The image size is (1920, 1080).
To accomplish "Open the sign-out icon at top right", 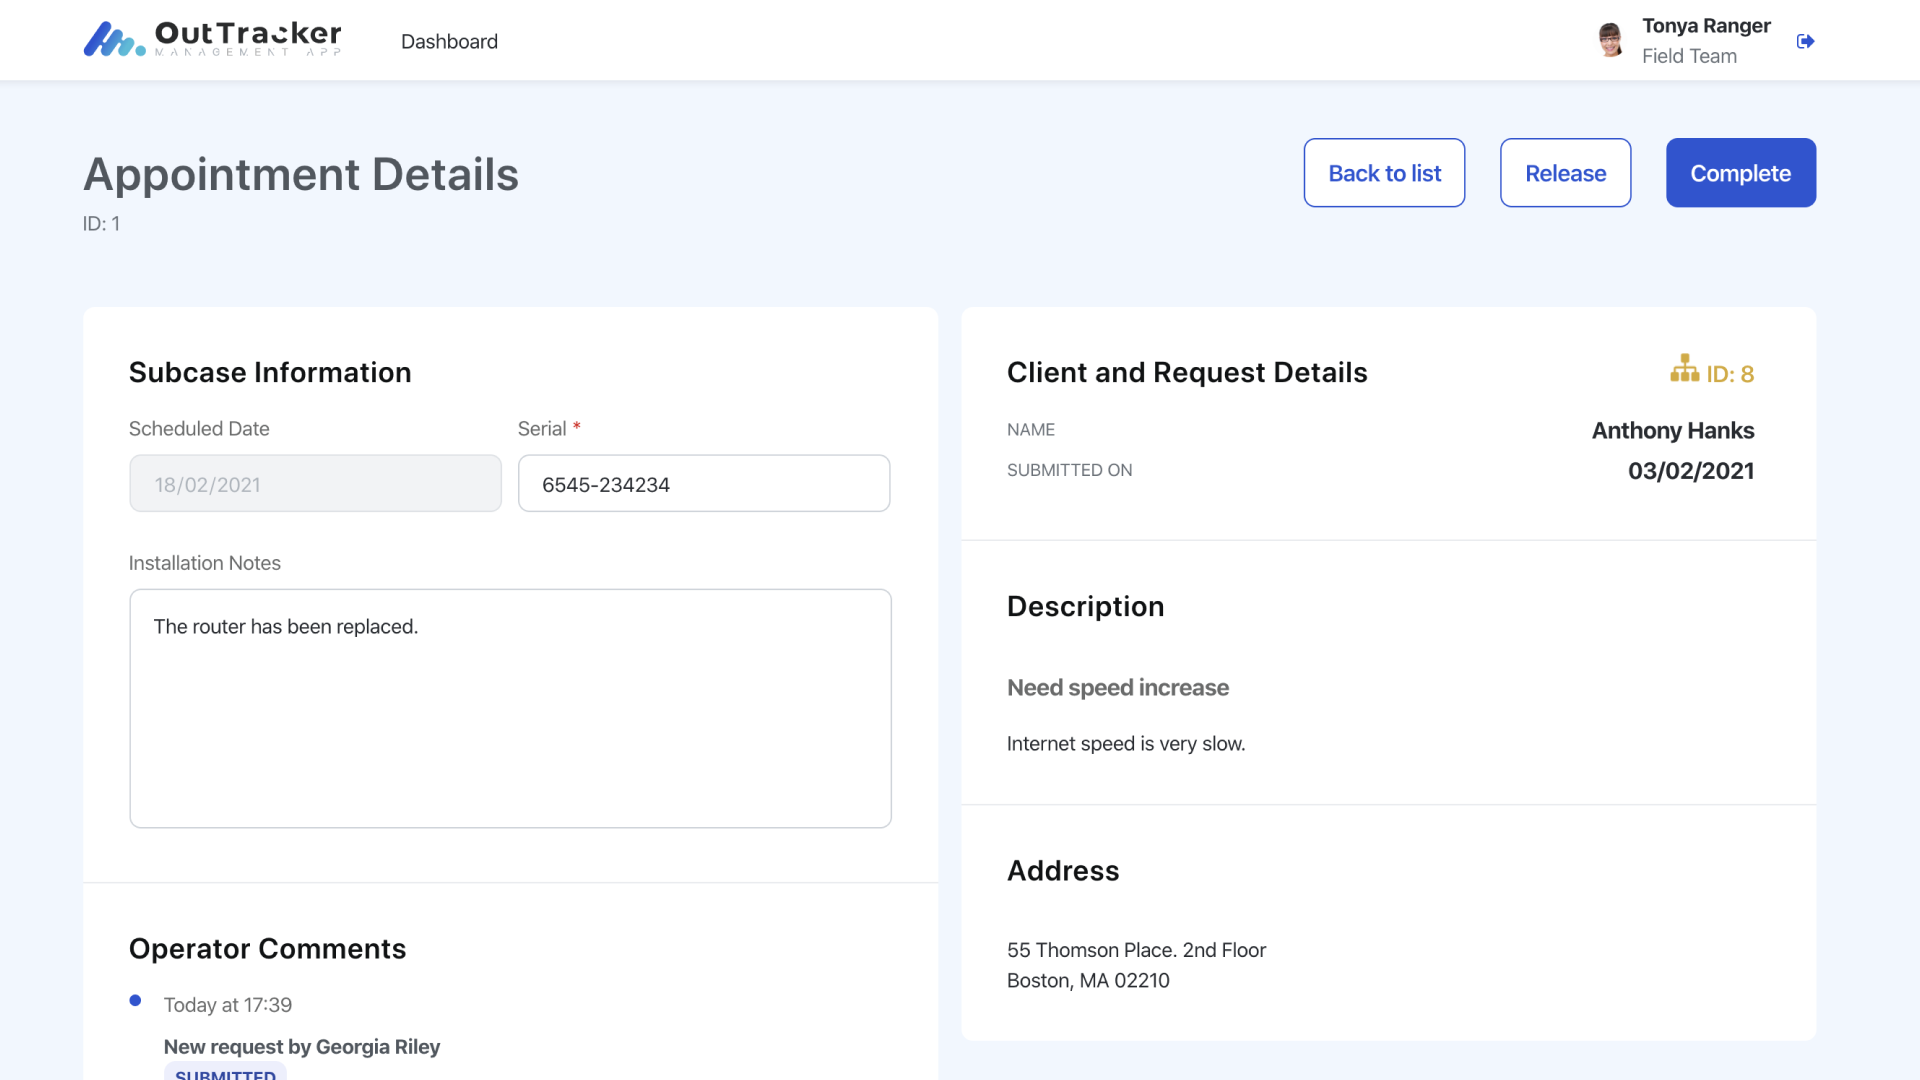I will [x=1806, y=41].
